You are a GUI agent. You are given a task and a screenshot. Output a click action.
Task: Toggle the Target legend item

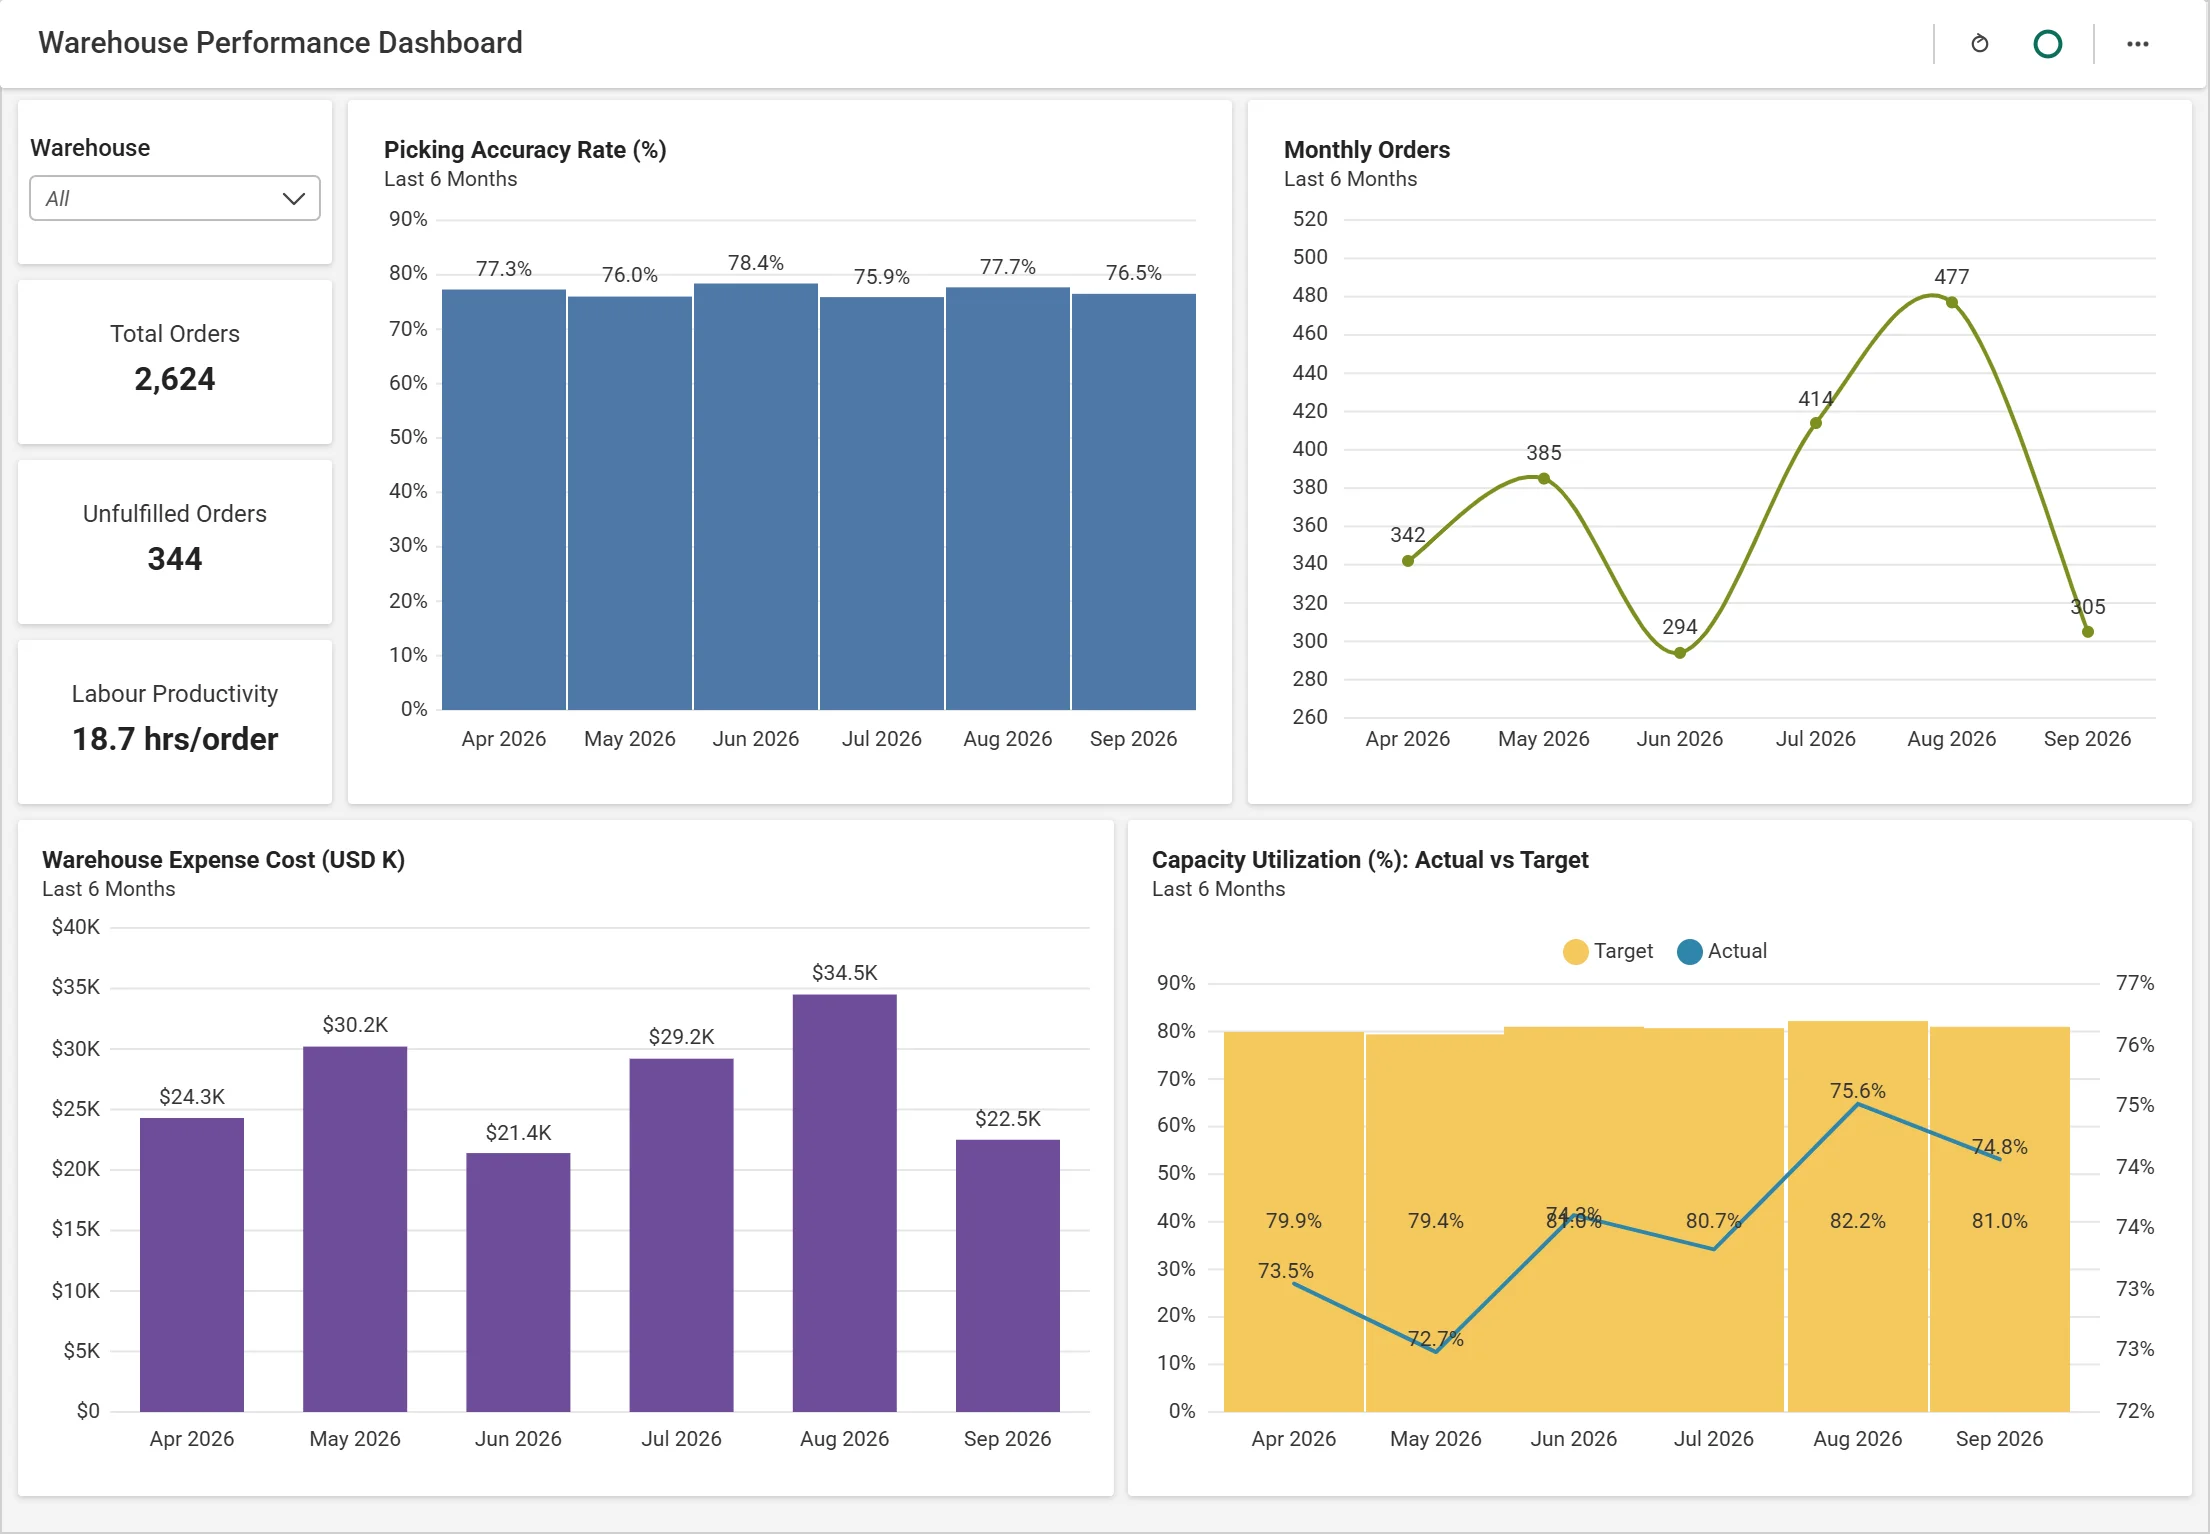pos(1608,951)
